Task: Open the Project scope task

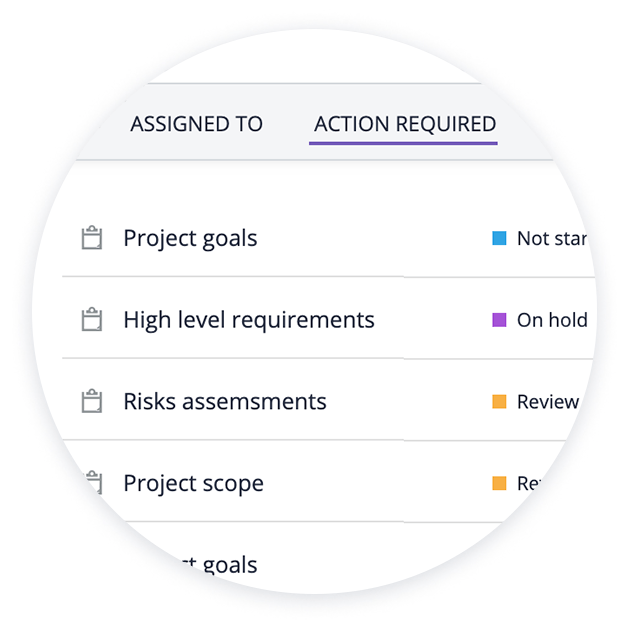Action: pyautogui.click(x=194, y=483)
